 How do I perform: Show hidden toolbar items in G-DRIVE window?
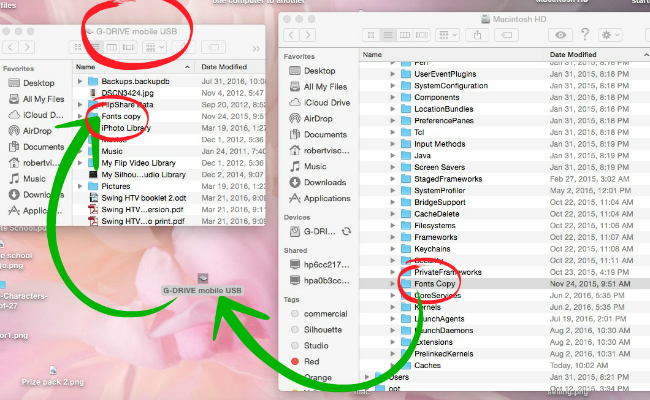(x=256, y=48)
